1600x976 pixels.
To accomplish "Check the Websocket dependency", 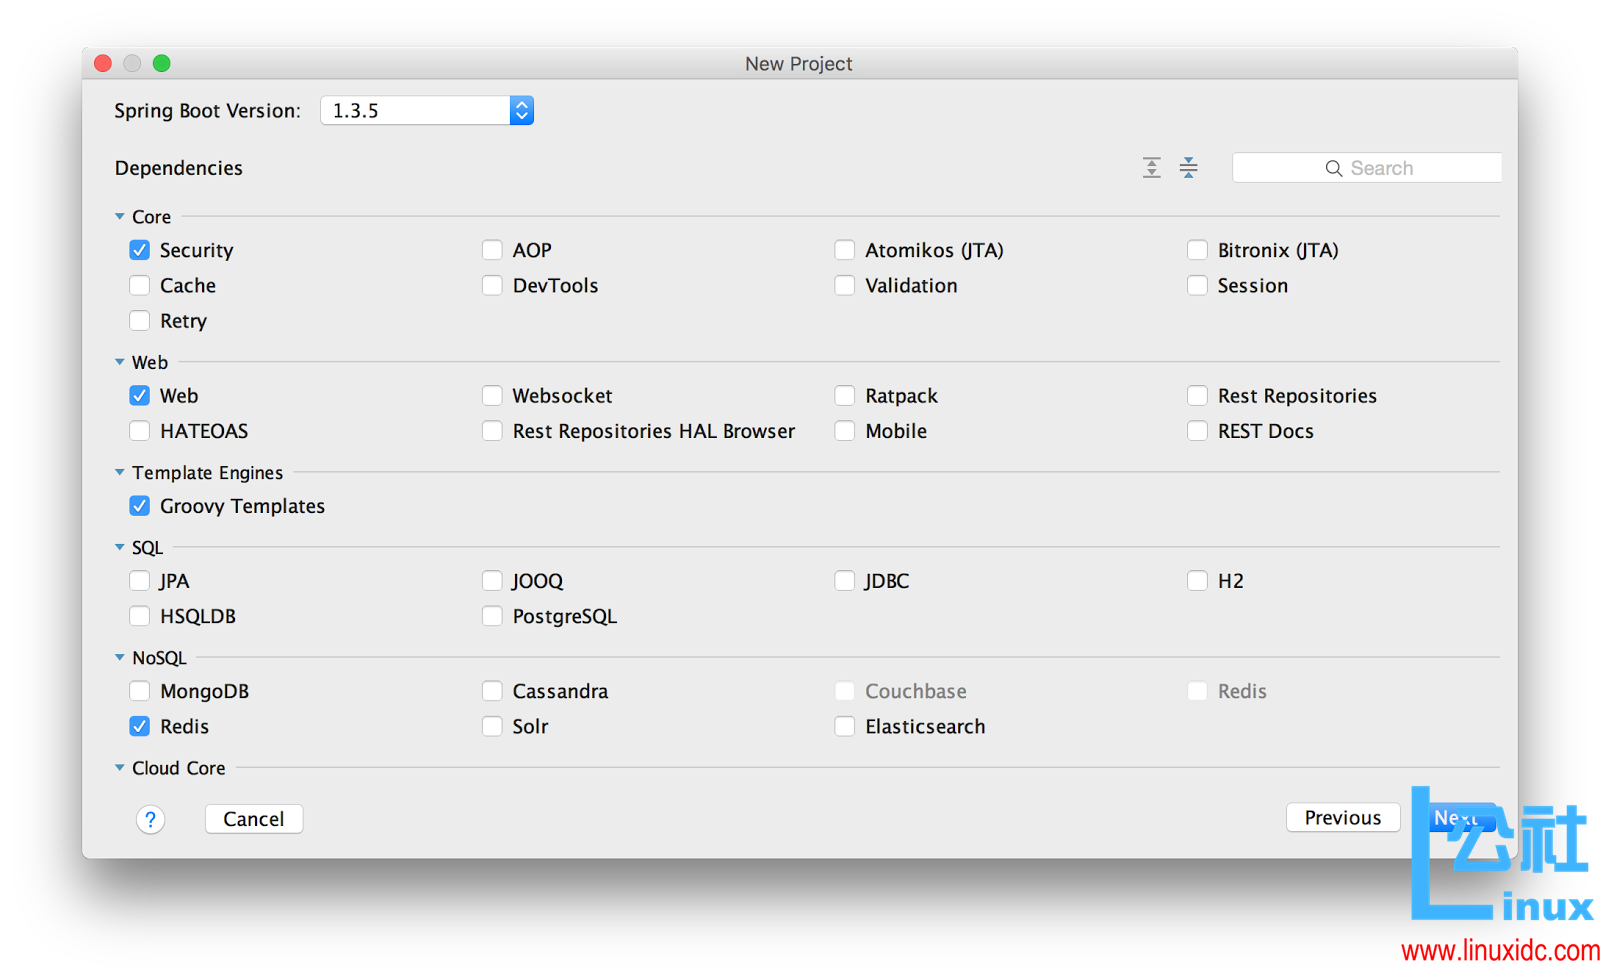I will (492, 396).
